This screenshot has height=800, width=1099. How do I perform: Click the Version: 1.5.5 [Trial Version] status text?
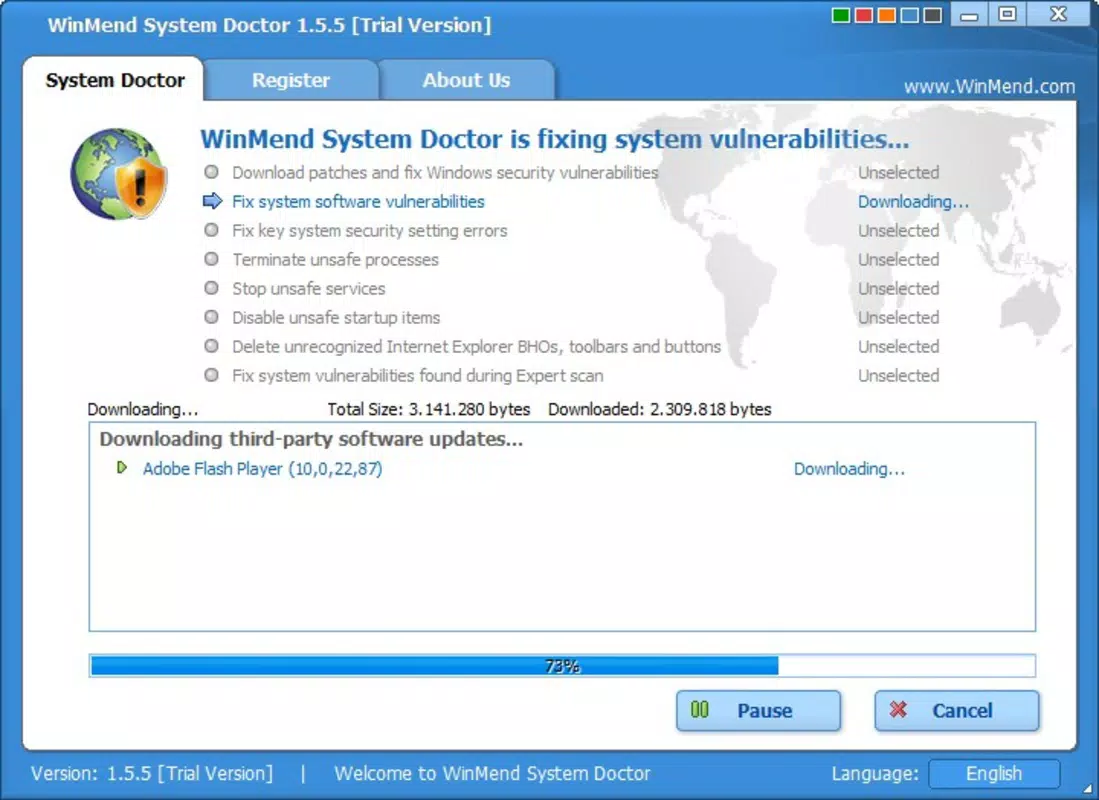coord(152,773)
